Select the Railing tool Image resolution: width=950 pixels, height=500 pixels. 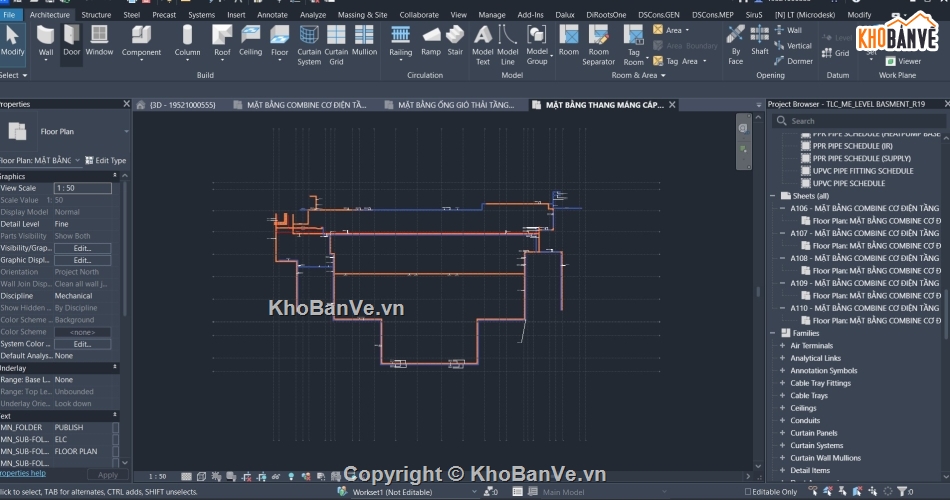coord(400,42)
